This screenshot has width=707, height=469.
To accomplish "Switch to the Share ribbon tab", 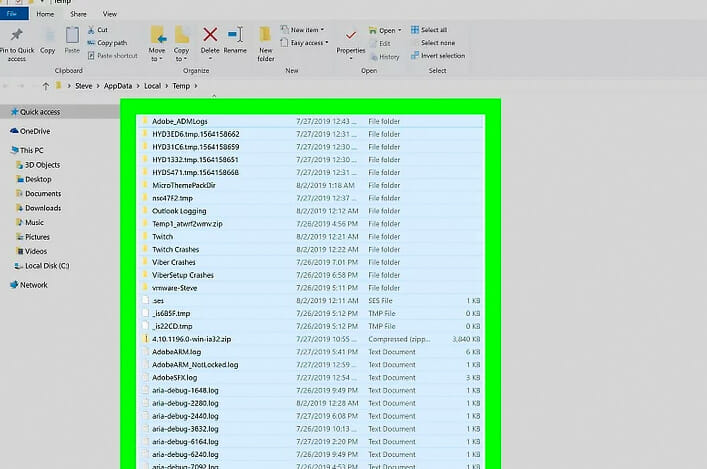I will [78, 14].
